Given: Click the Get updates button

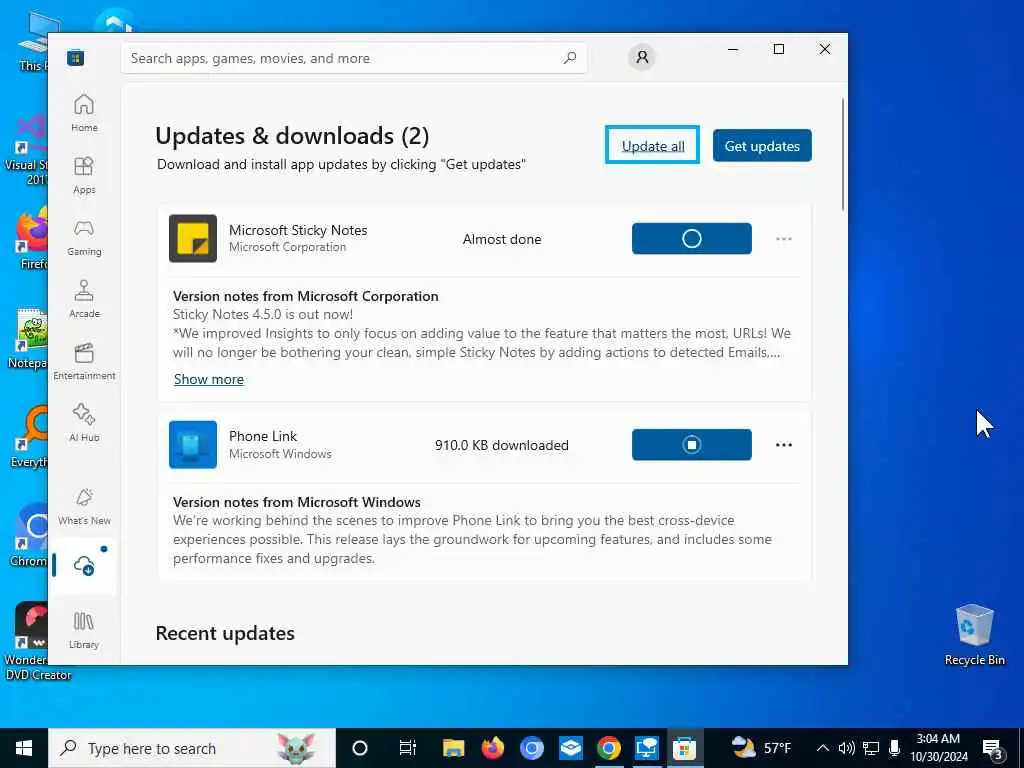Looking at the screenshot, I should 762,146.
